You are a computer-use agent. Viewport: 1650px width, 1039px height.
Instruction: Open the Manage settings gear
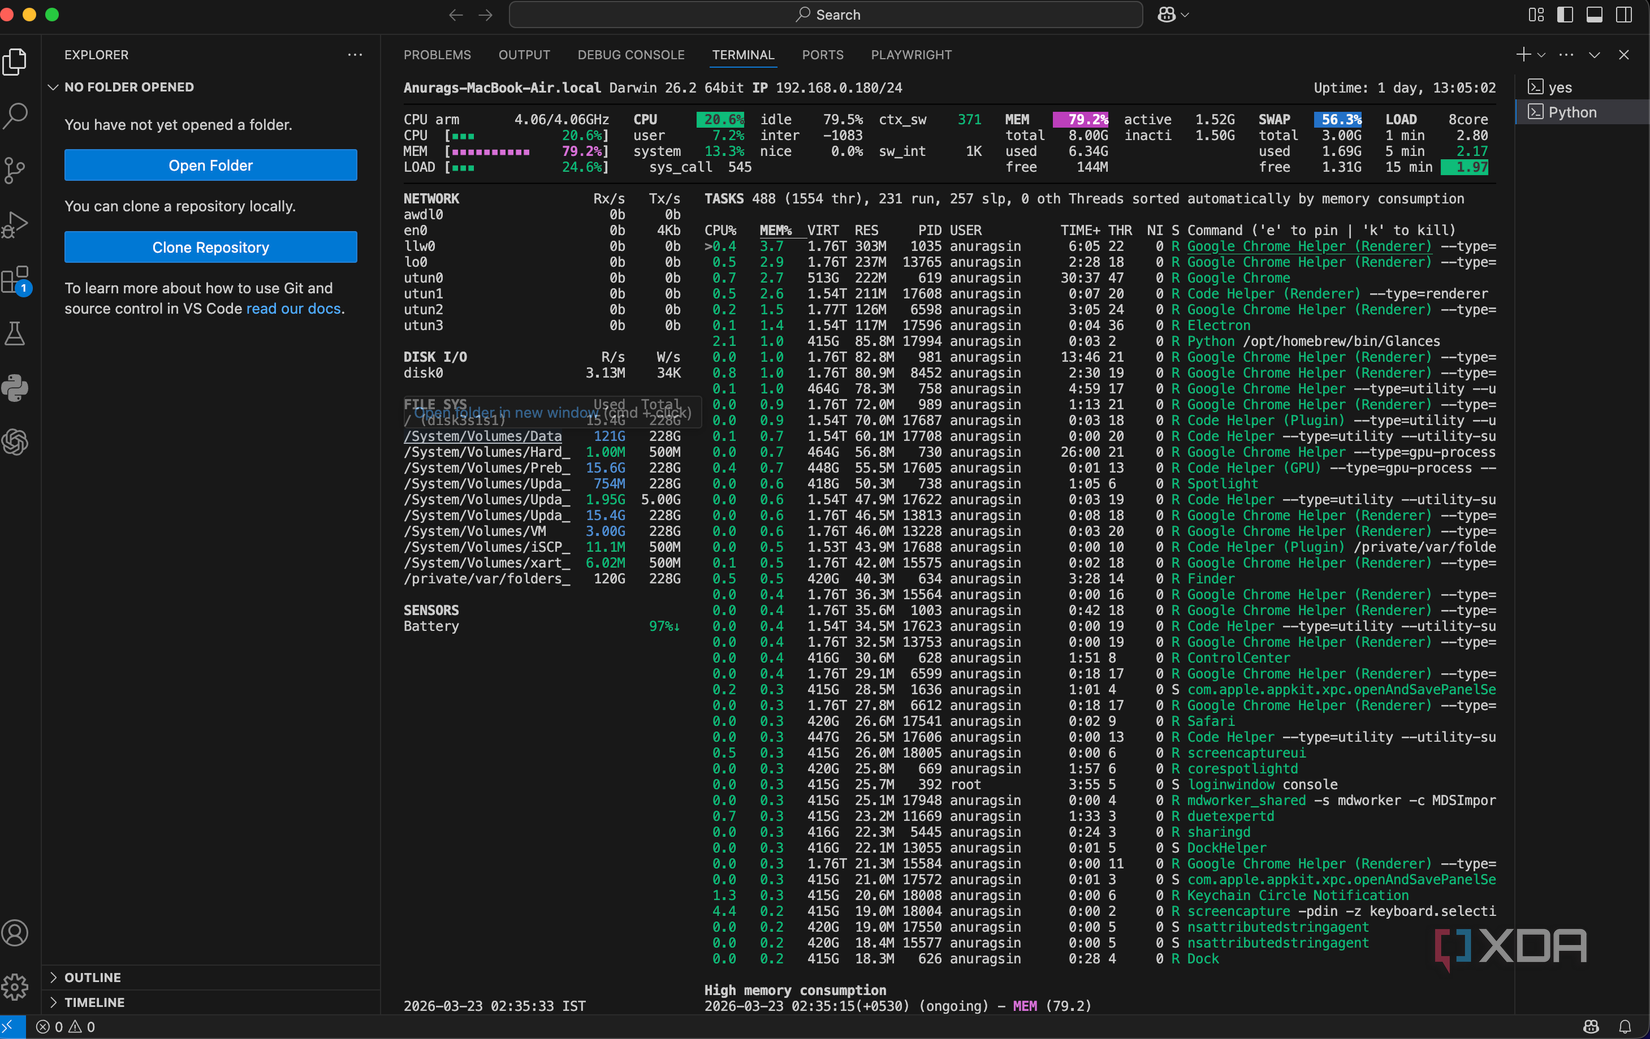[x=15, y=988]
